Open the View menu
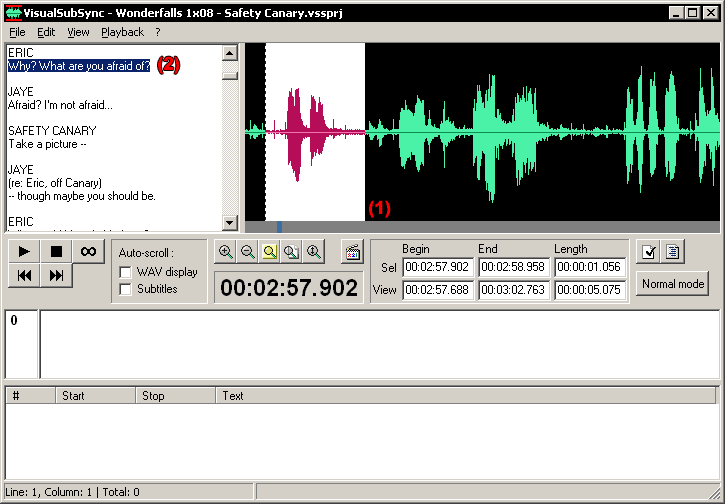The image size is (725, 504). (78, 32)
